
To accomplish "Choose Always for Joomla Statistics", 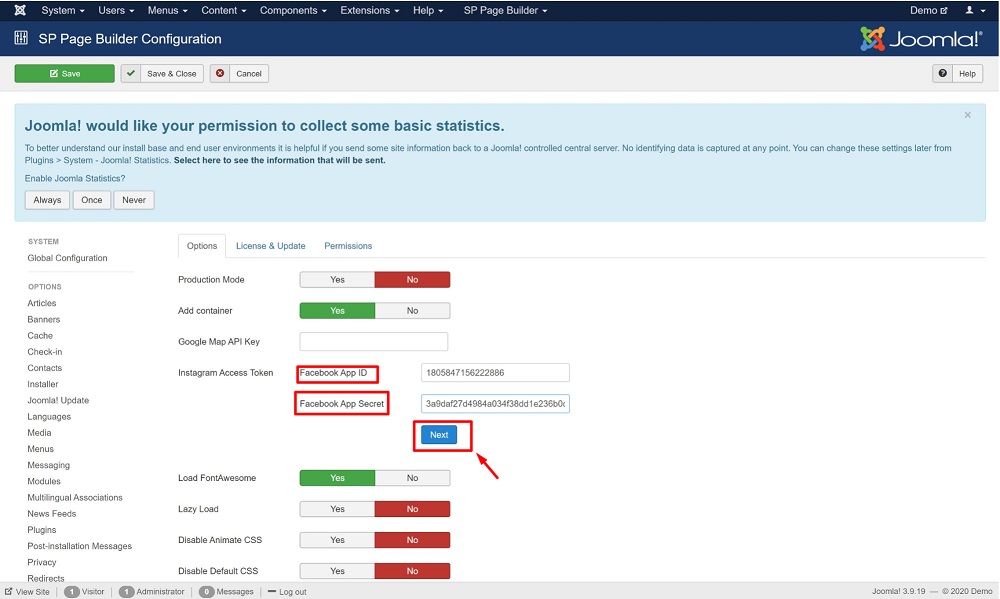I will (x=47, y=200).
